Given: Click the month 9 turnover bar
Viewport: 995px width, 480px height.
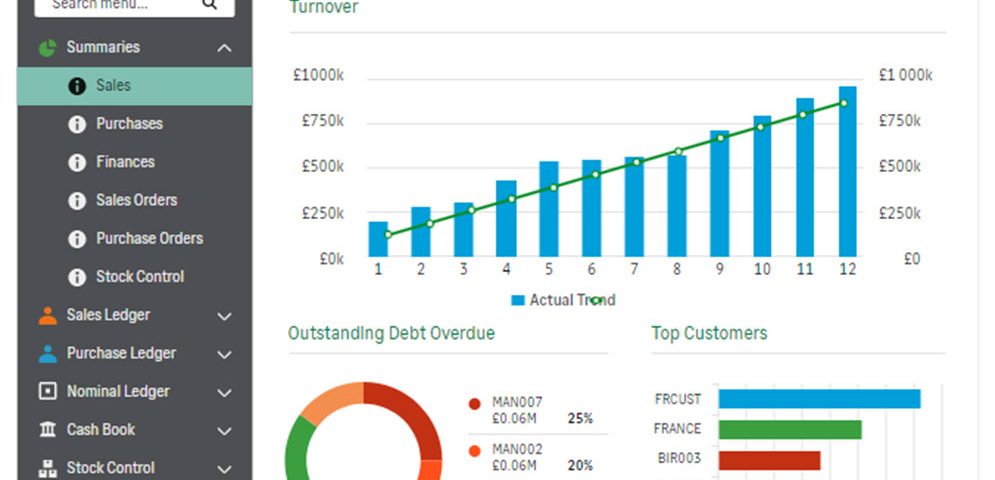Looking at the screenshot, I should pos(720,194).
